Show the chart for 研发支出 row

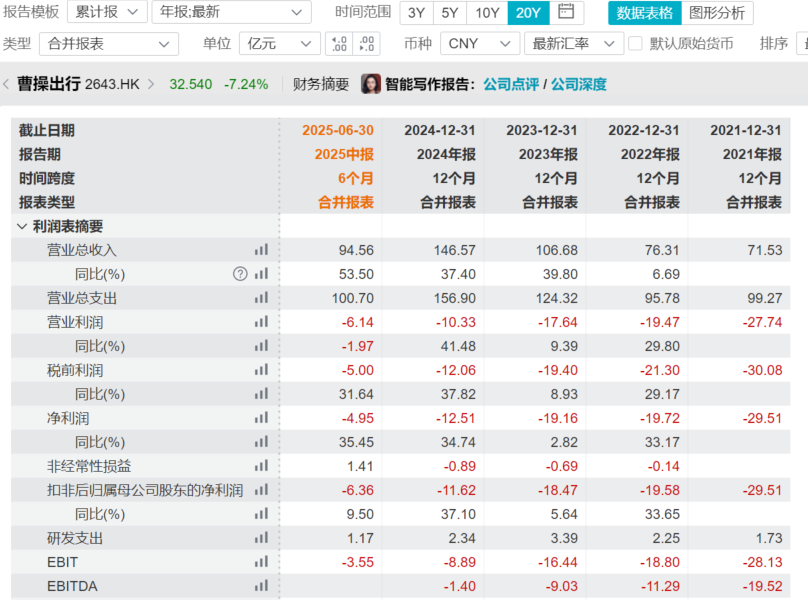tap(261, 538)
